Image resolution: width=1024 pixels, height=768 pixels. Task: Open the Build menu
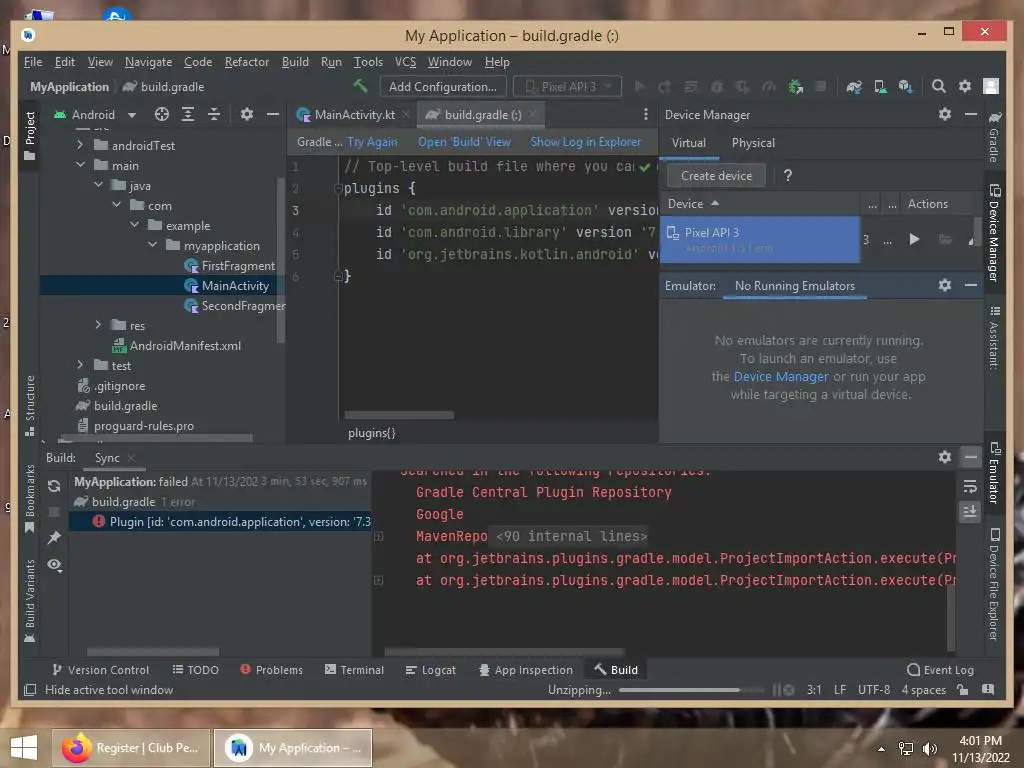tap(295, 62)
